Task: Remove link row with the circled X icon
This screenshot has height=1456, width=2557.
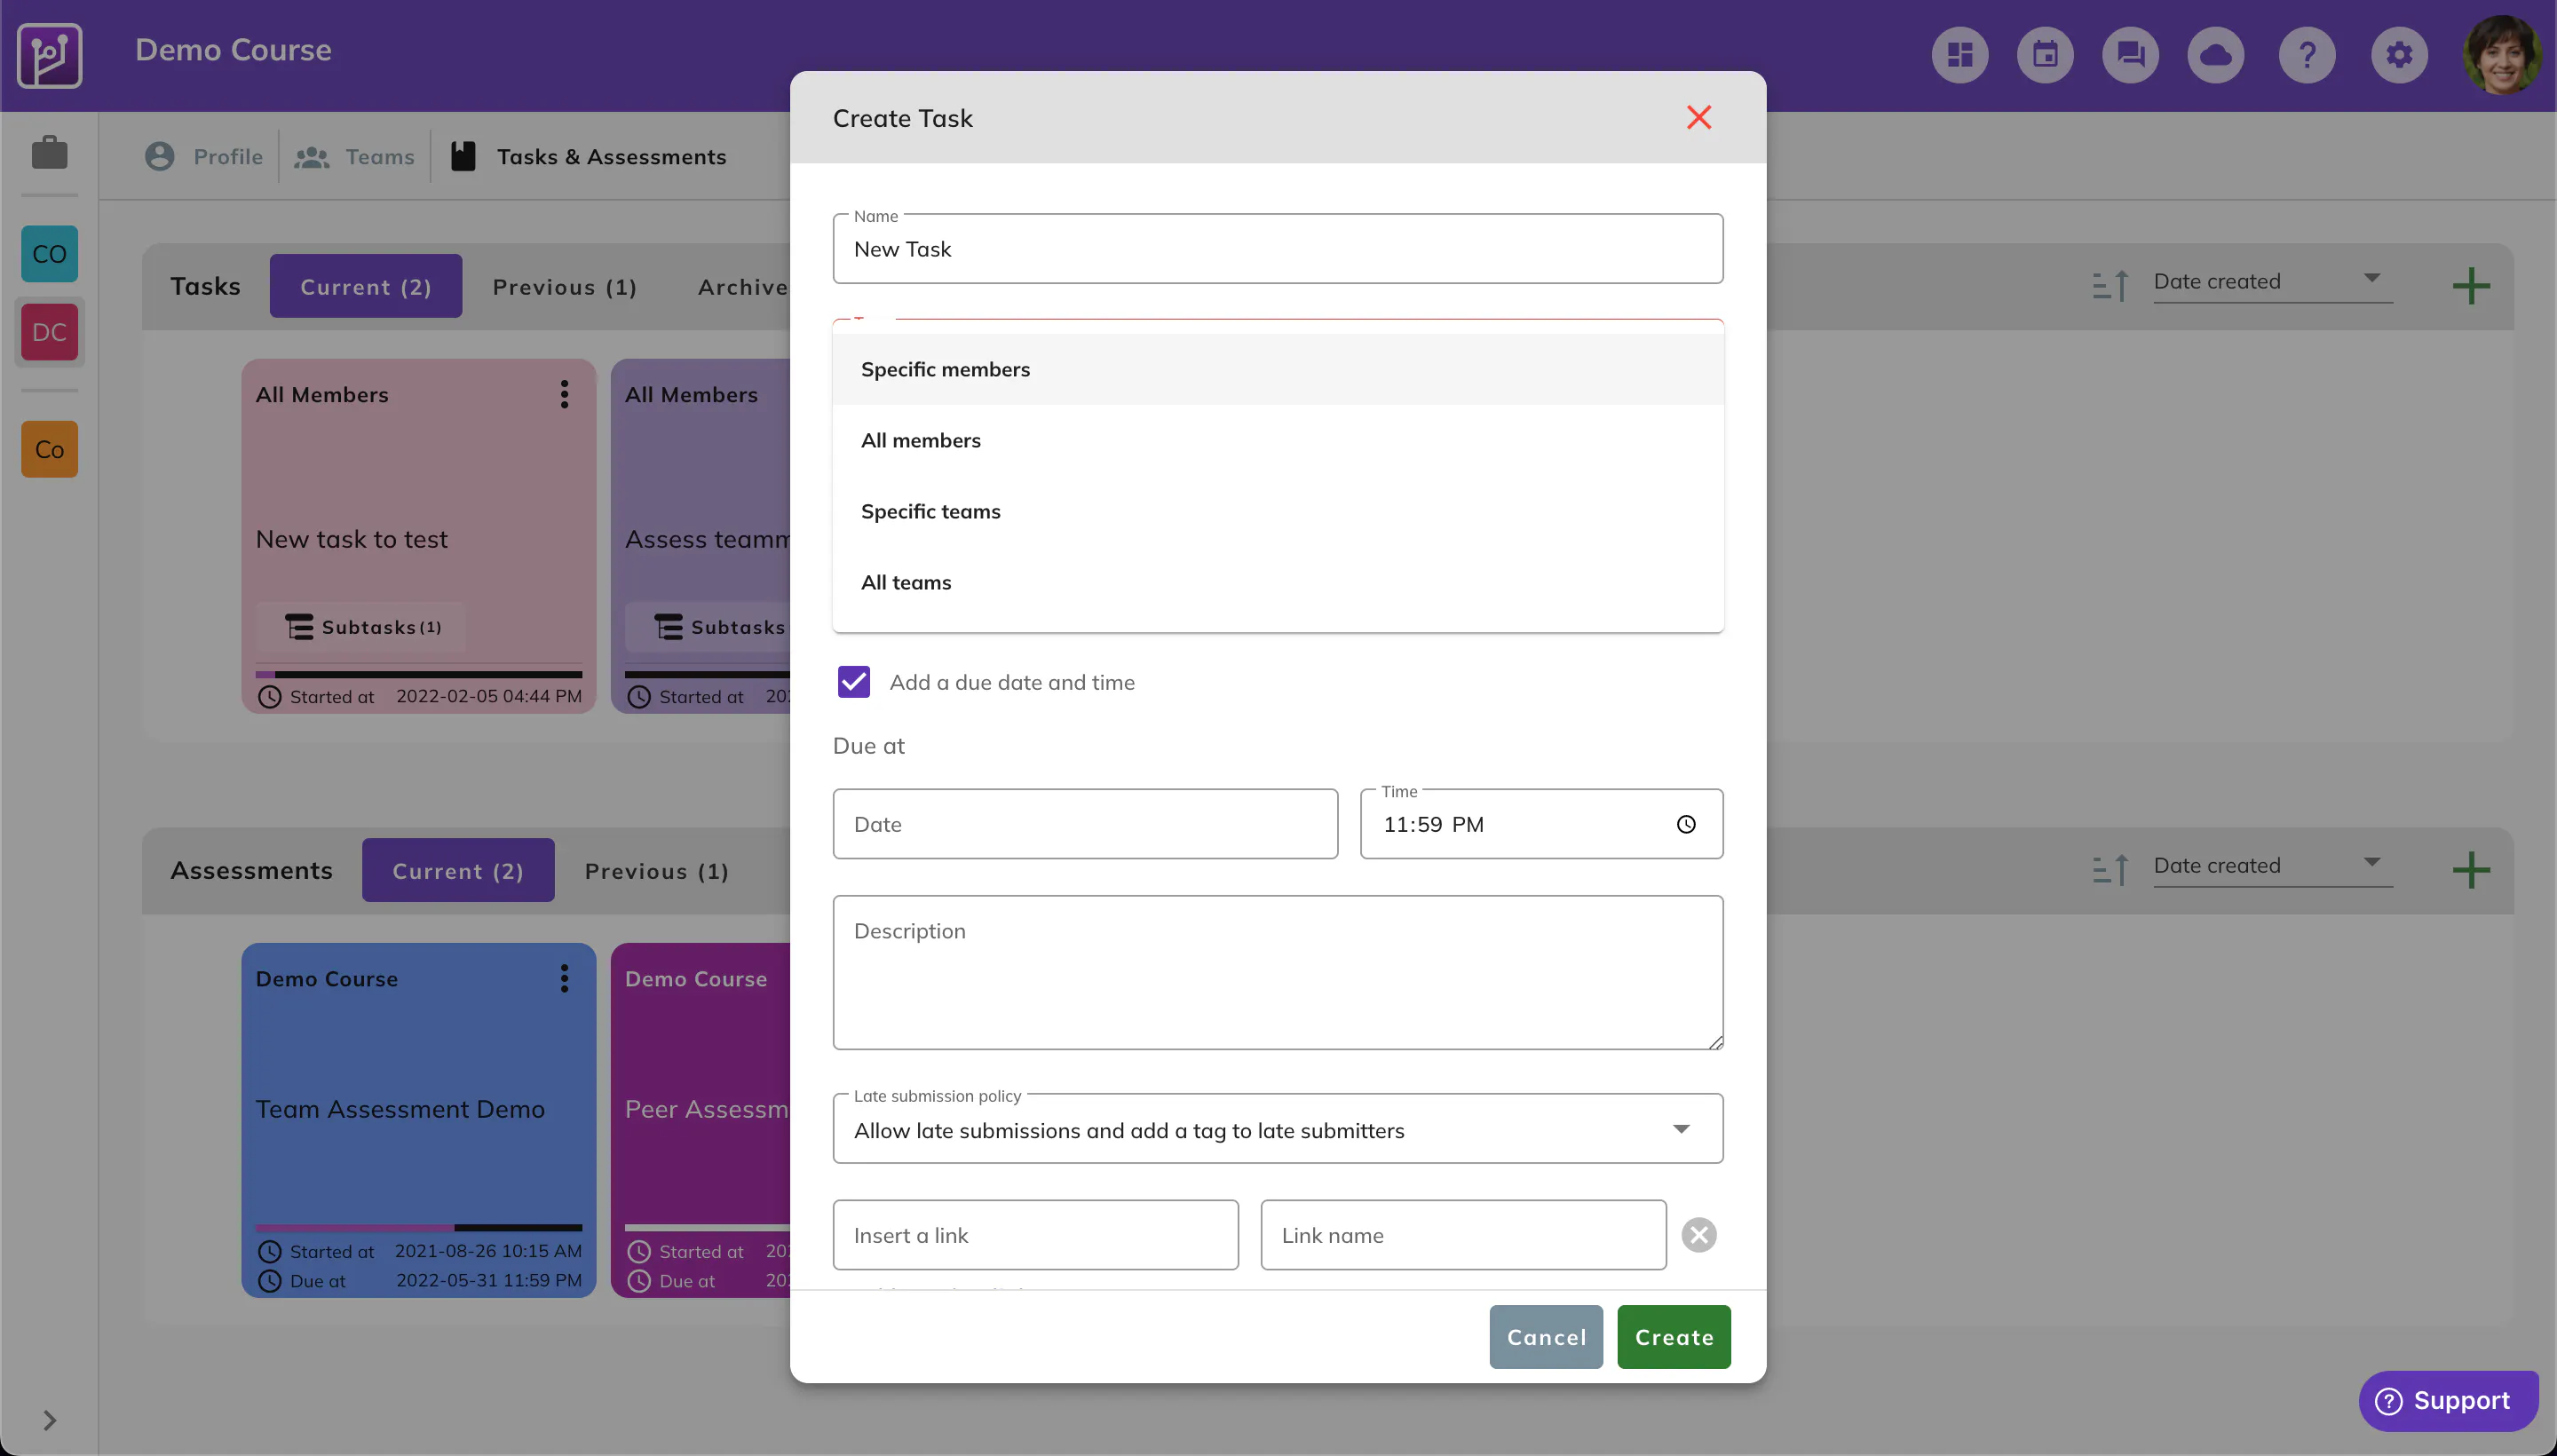Action: (1698, 1235)
